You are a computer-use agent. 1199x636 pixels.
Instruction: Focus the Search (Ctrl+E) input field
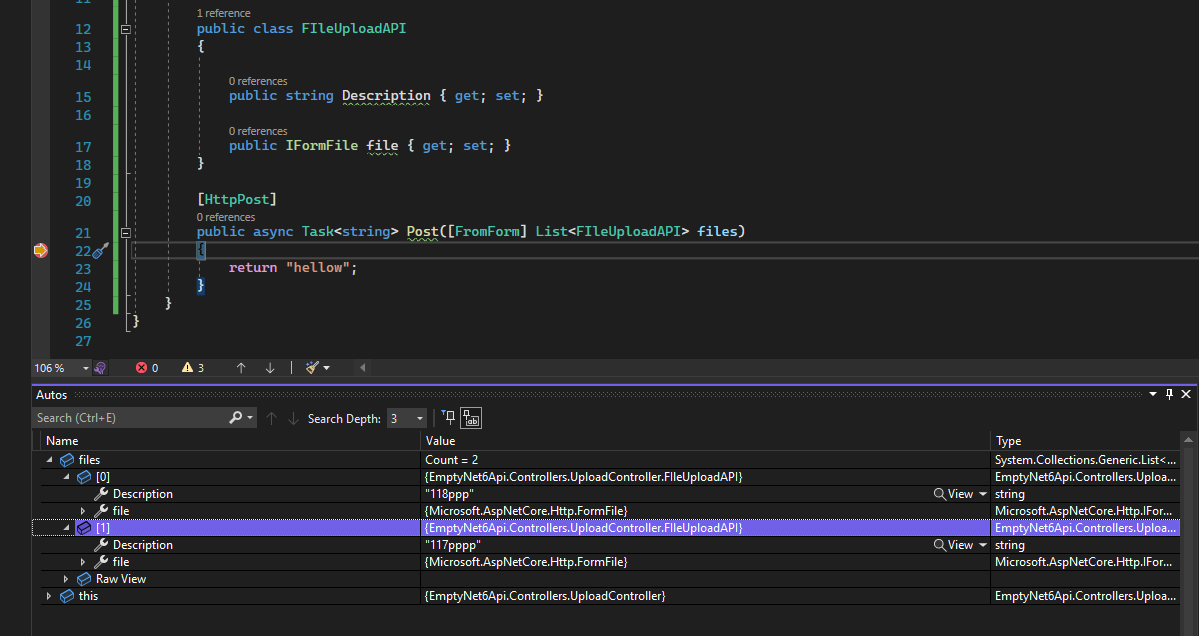coord(130,417)
